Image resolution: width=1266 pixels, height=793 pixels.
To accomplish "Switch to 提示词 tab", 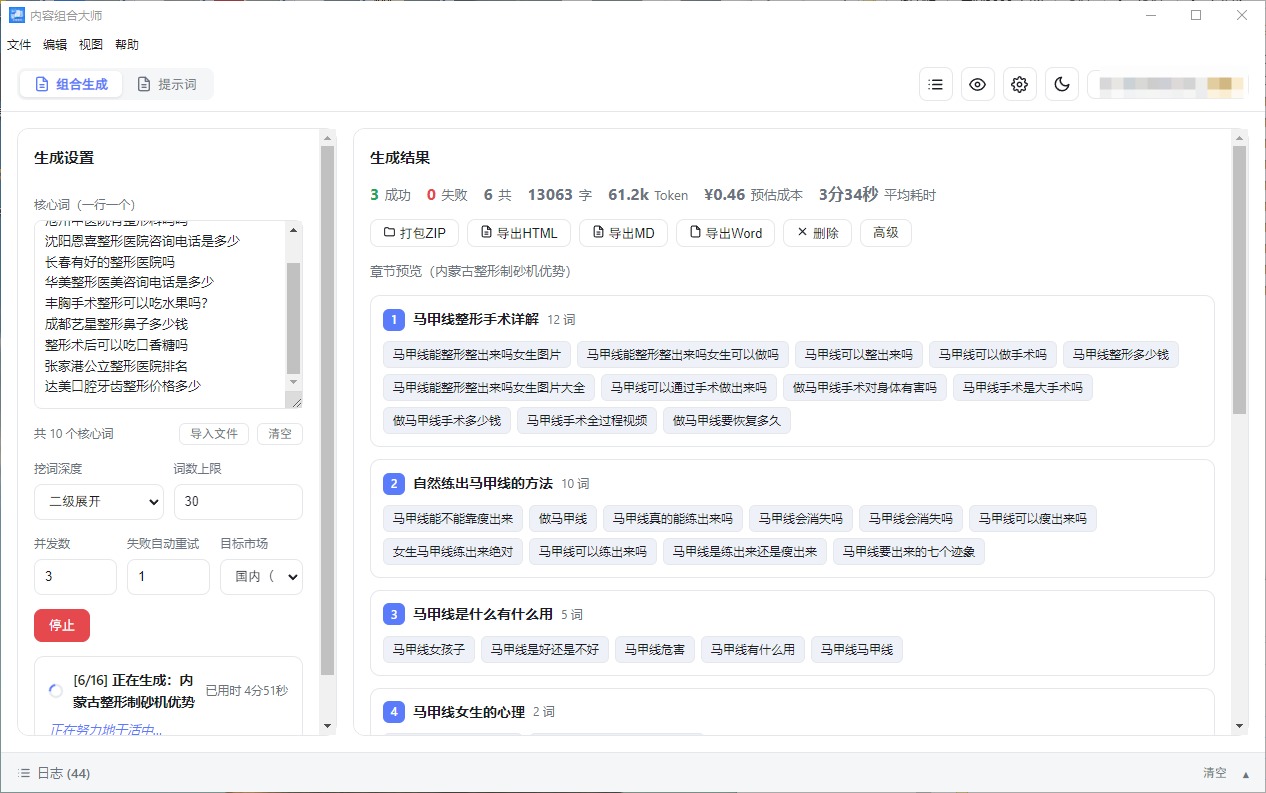I will pos(167,84).
